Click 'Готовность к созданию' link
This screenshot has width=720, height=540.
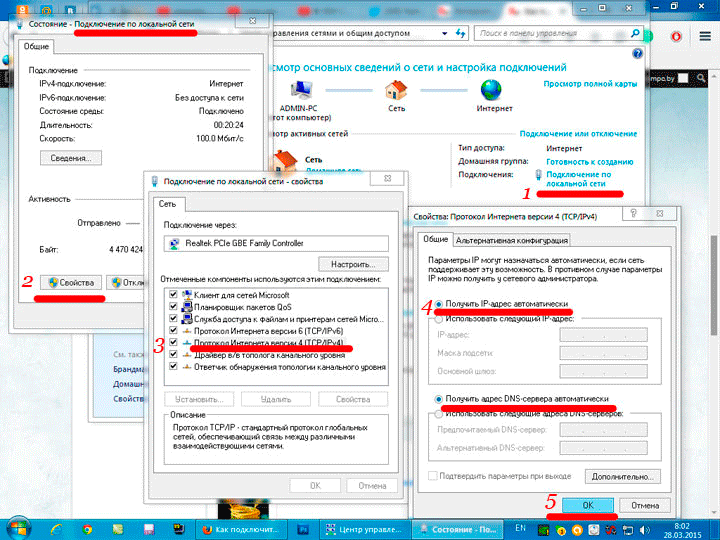pyautogui.click(x=590, y=162)
